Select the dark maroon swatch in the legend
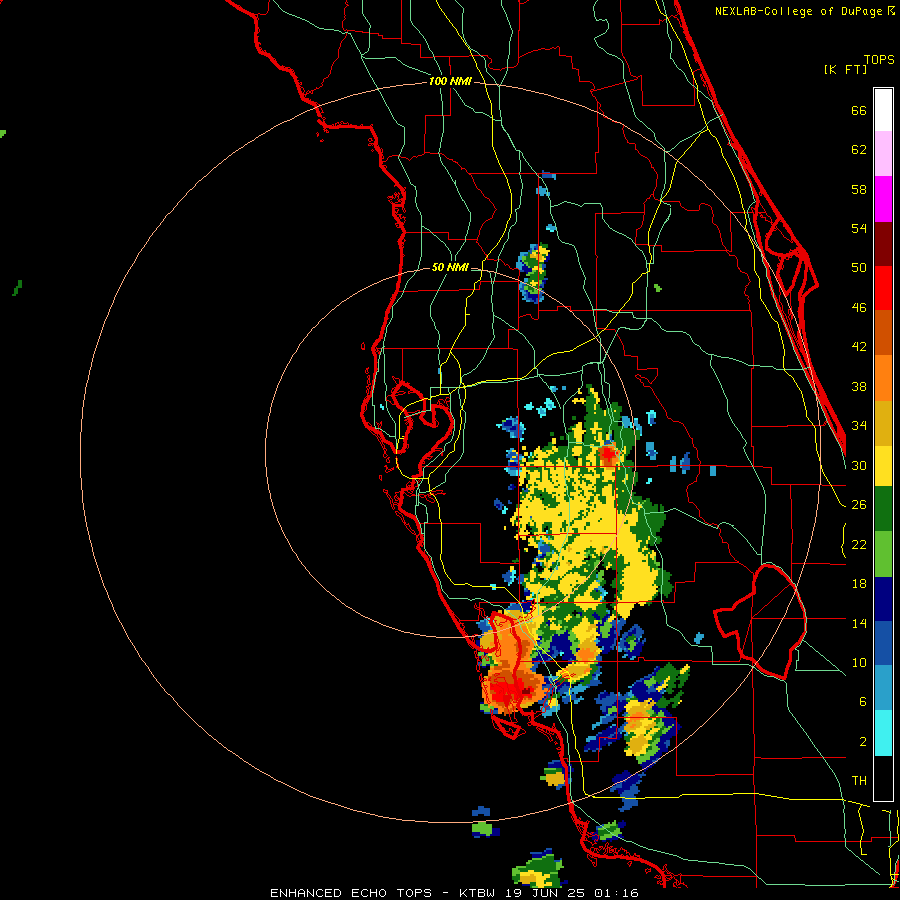The height and width of the screenshot is (900, 900). 883,244
